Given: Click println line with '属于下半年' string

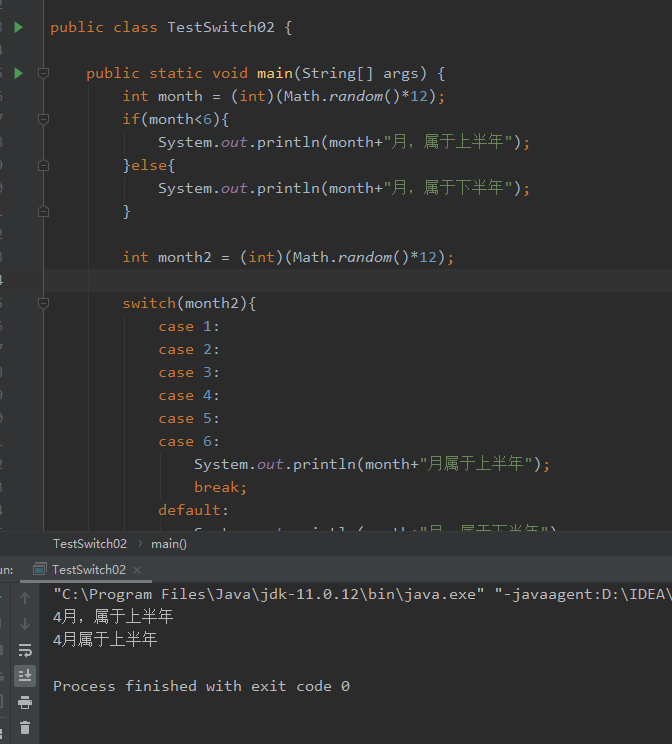Looking at the screenshot, I should click(344, 188).
